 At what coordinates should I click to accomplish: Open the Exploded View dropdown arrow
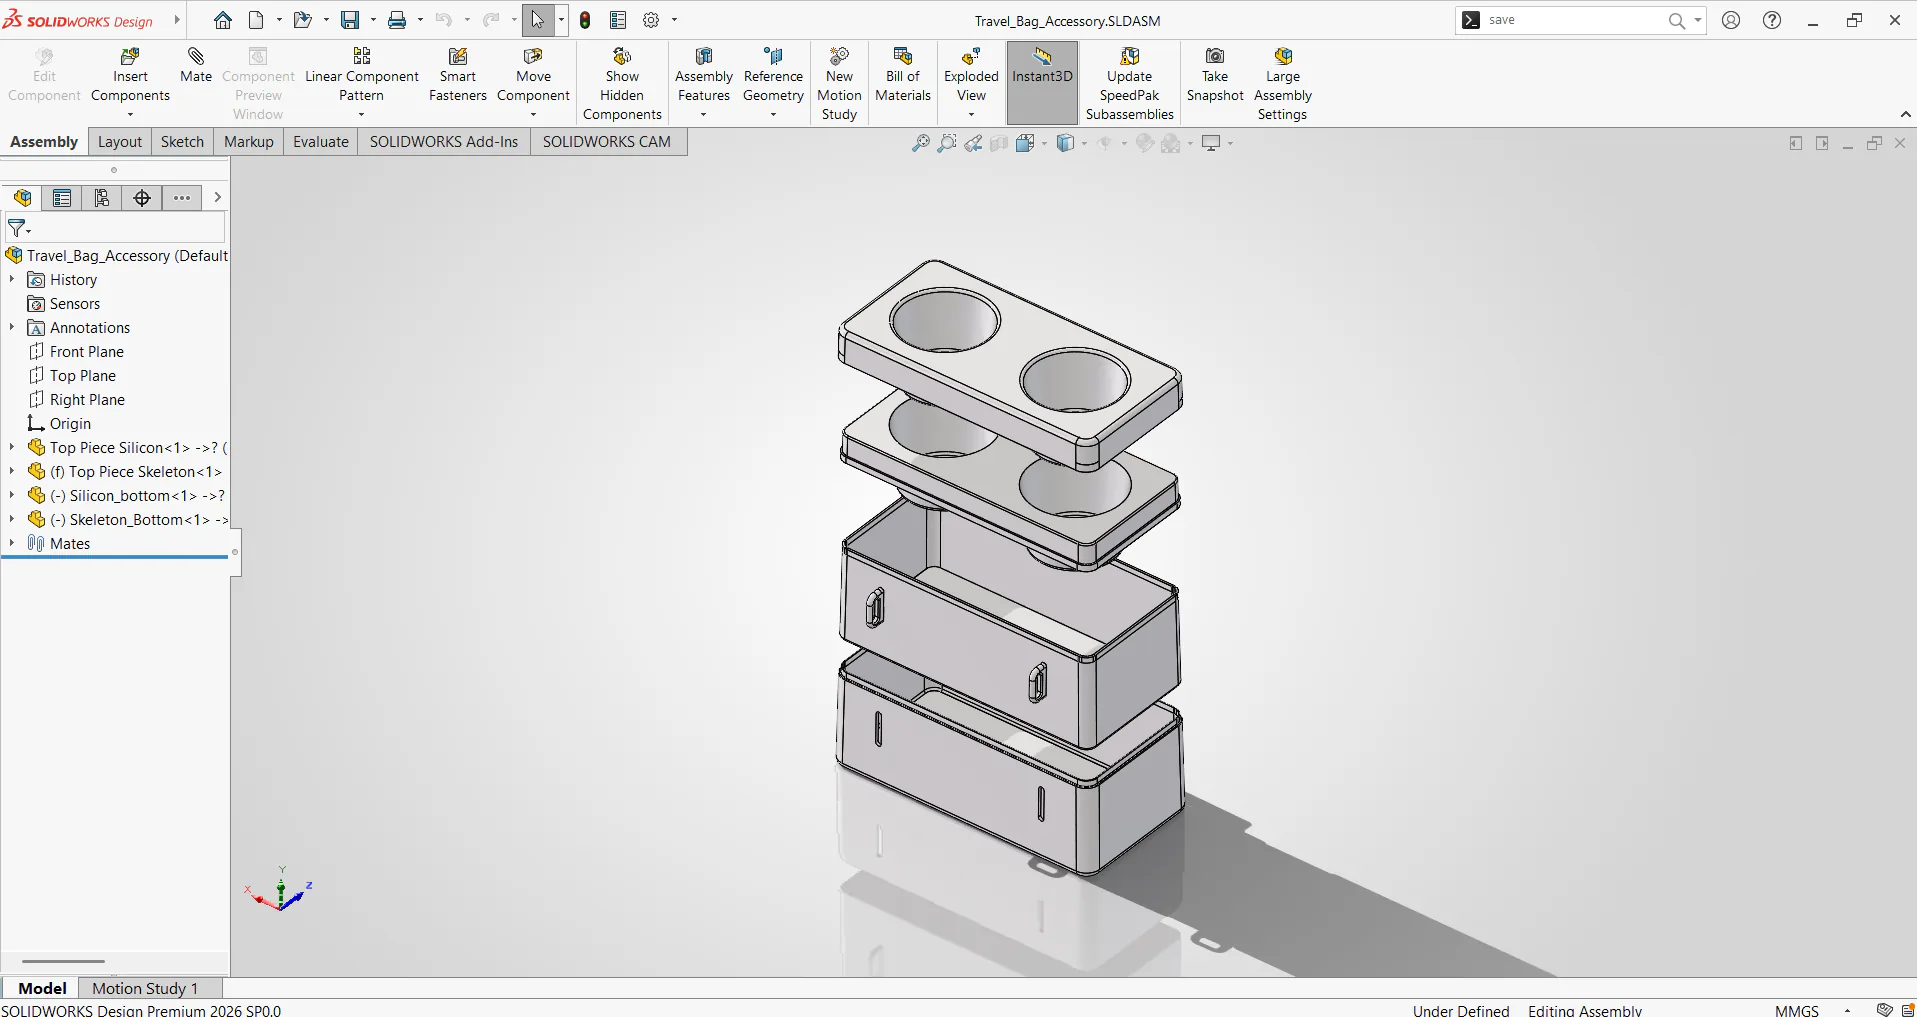point(971,115)
